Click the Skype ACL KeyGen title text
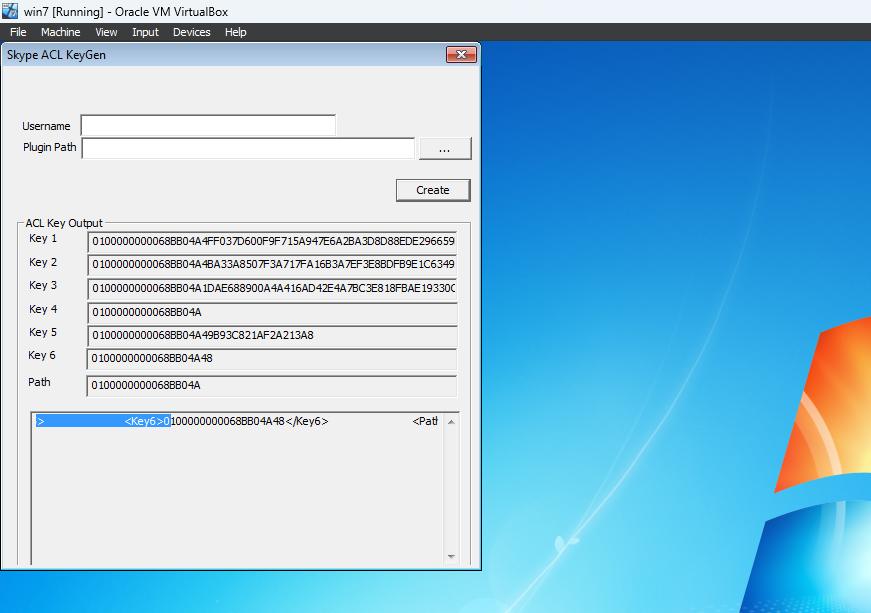Viewport: 871px width, 613px height. coord(56,55)
